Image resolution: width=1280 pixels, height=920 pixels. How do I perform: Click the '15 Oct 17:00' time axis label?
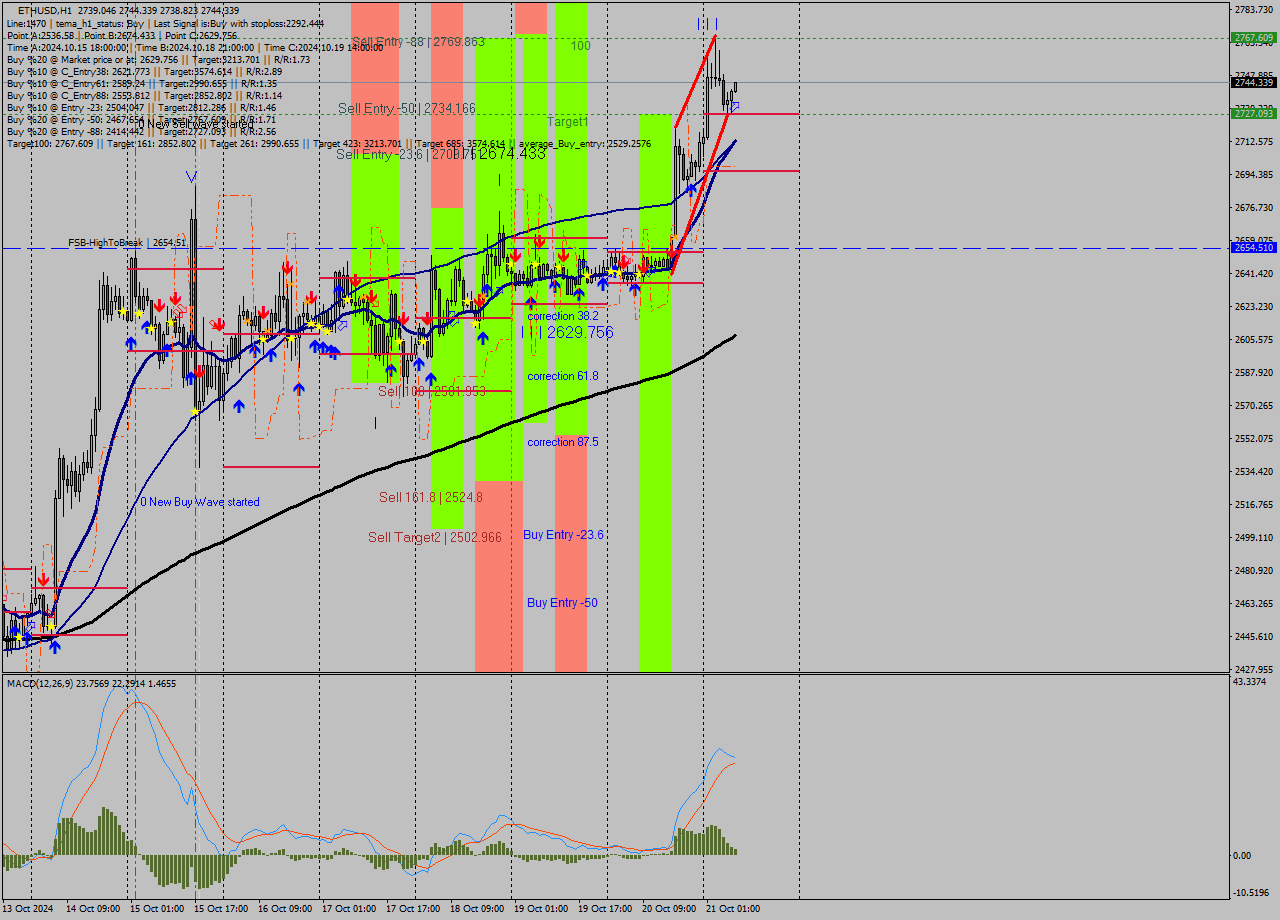click(221, 909)
